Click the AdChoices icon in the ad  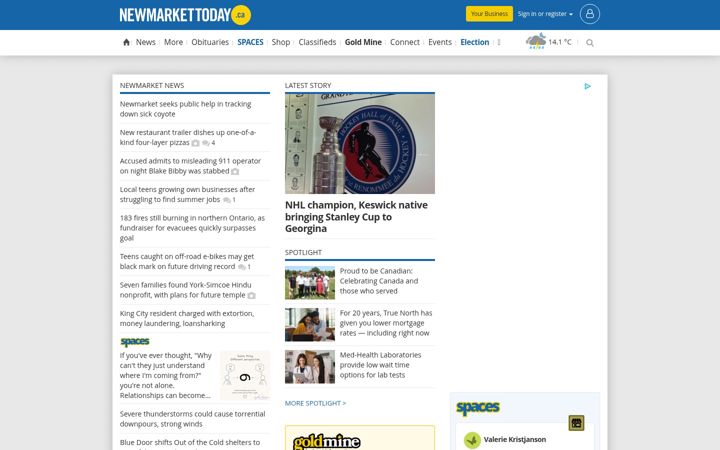pyautogui.click(x=587, y=86)
